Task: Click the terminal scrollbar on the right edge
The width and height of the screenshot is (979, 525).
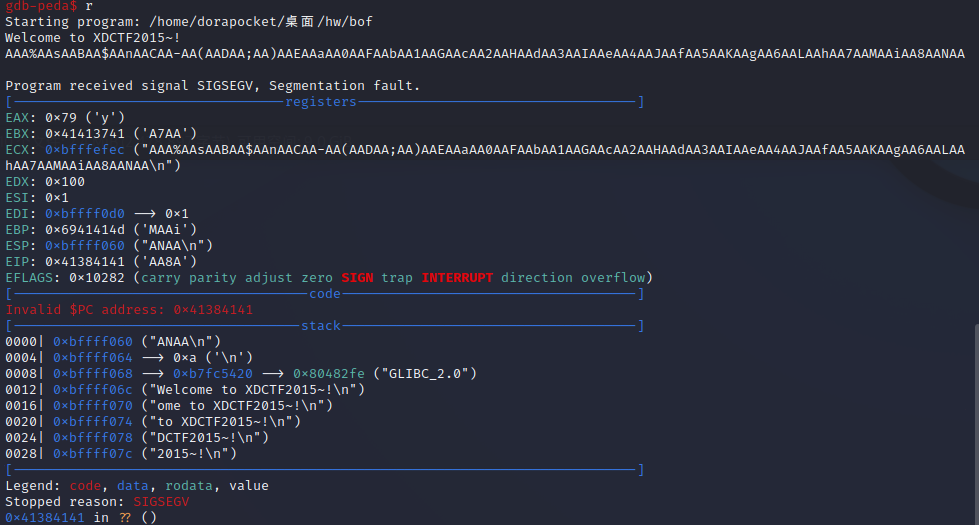Action: (976, 424)
